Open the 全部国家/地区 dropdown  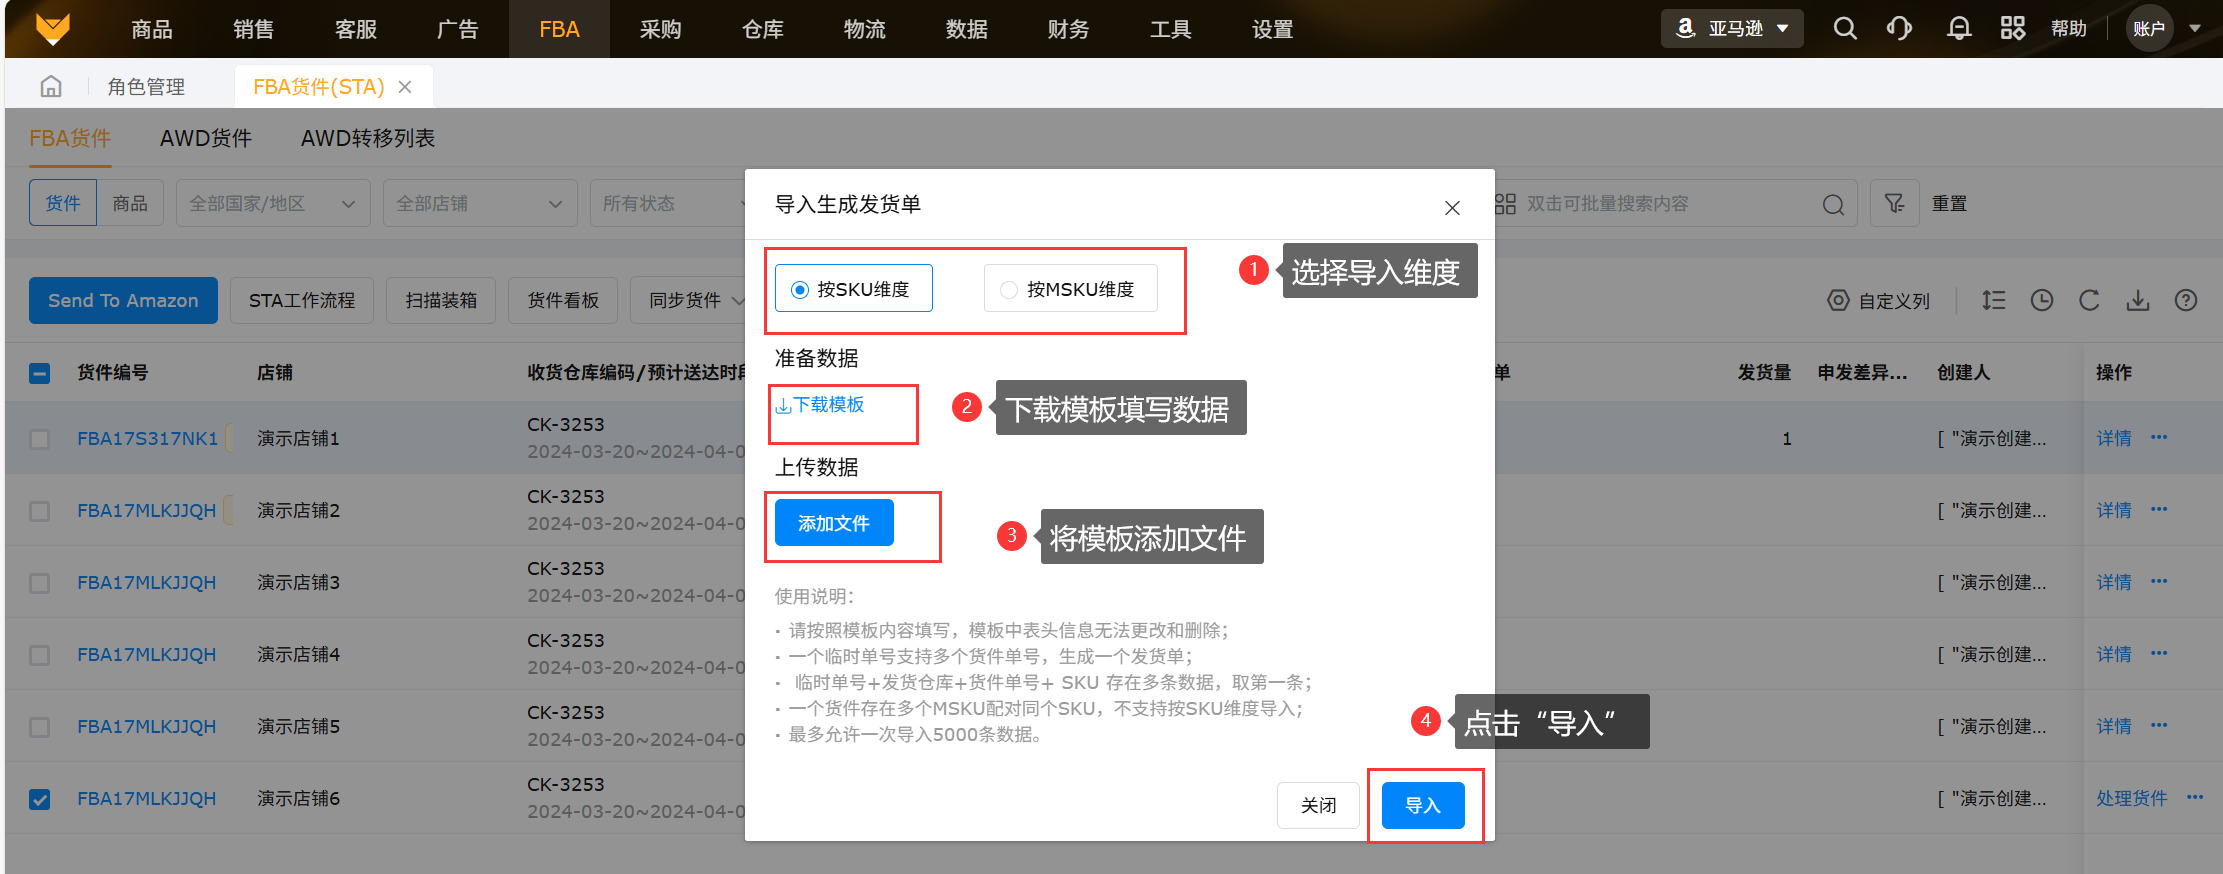tap(273, 203)
